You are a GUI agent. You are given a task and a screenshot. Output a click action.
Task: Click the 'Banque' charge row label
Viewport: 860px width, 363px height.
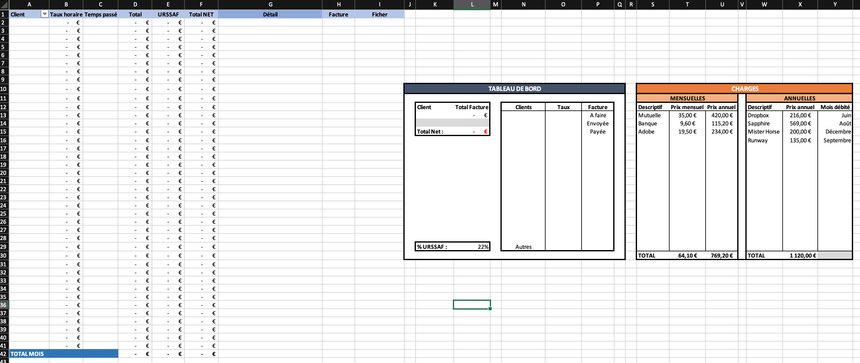pyautogui.click(x=653, y=124)
